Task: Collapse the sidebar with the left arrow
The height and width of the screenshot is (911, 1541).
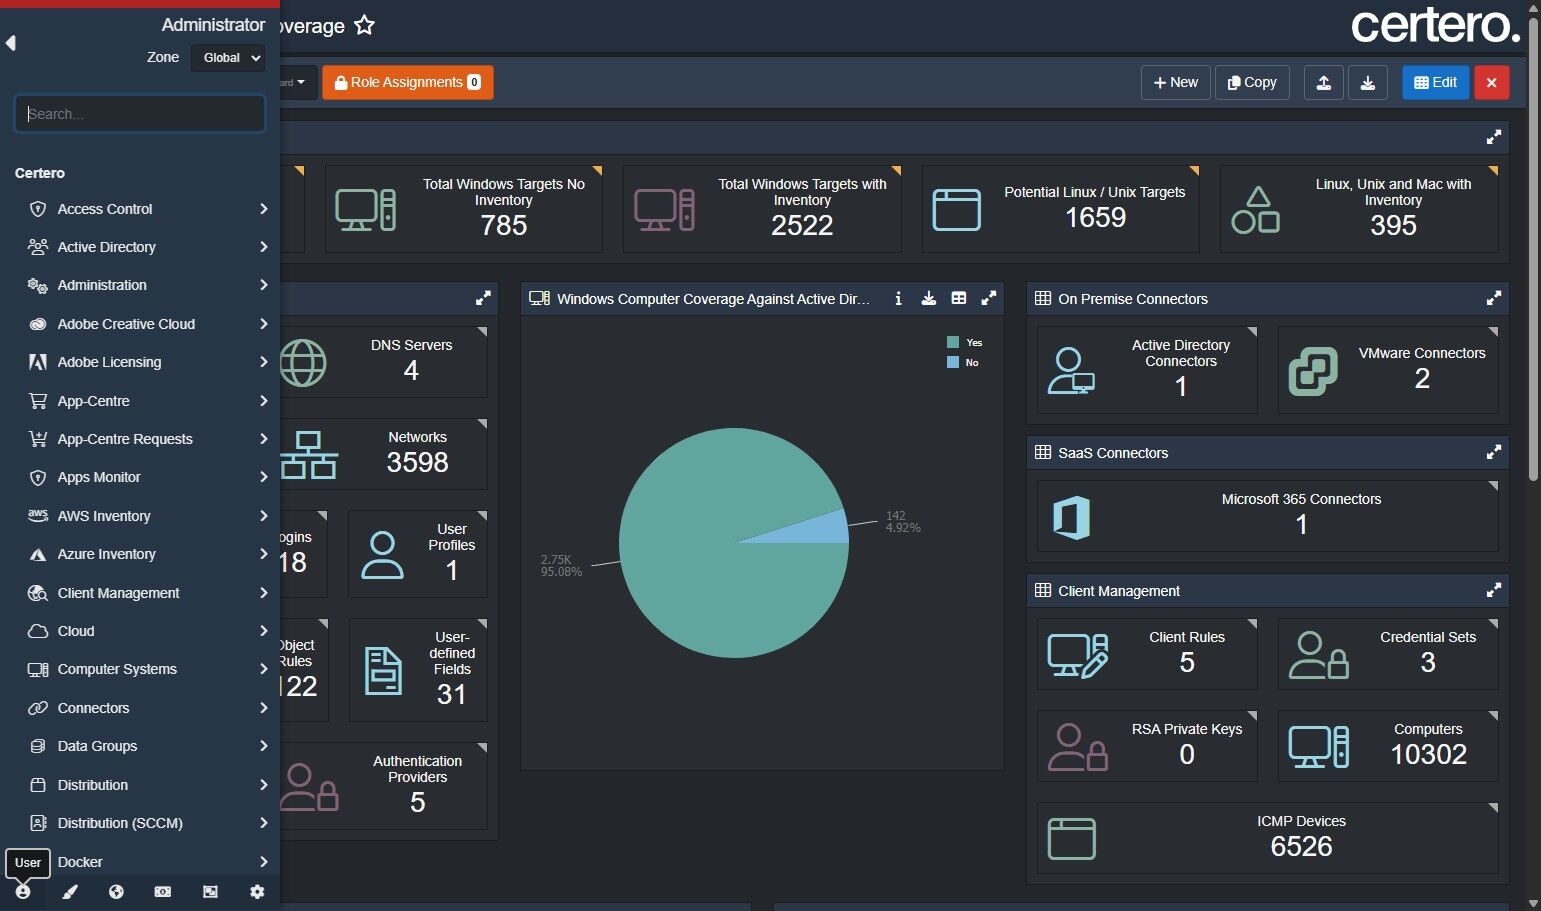Action: click(11, 43)
